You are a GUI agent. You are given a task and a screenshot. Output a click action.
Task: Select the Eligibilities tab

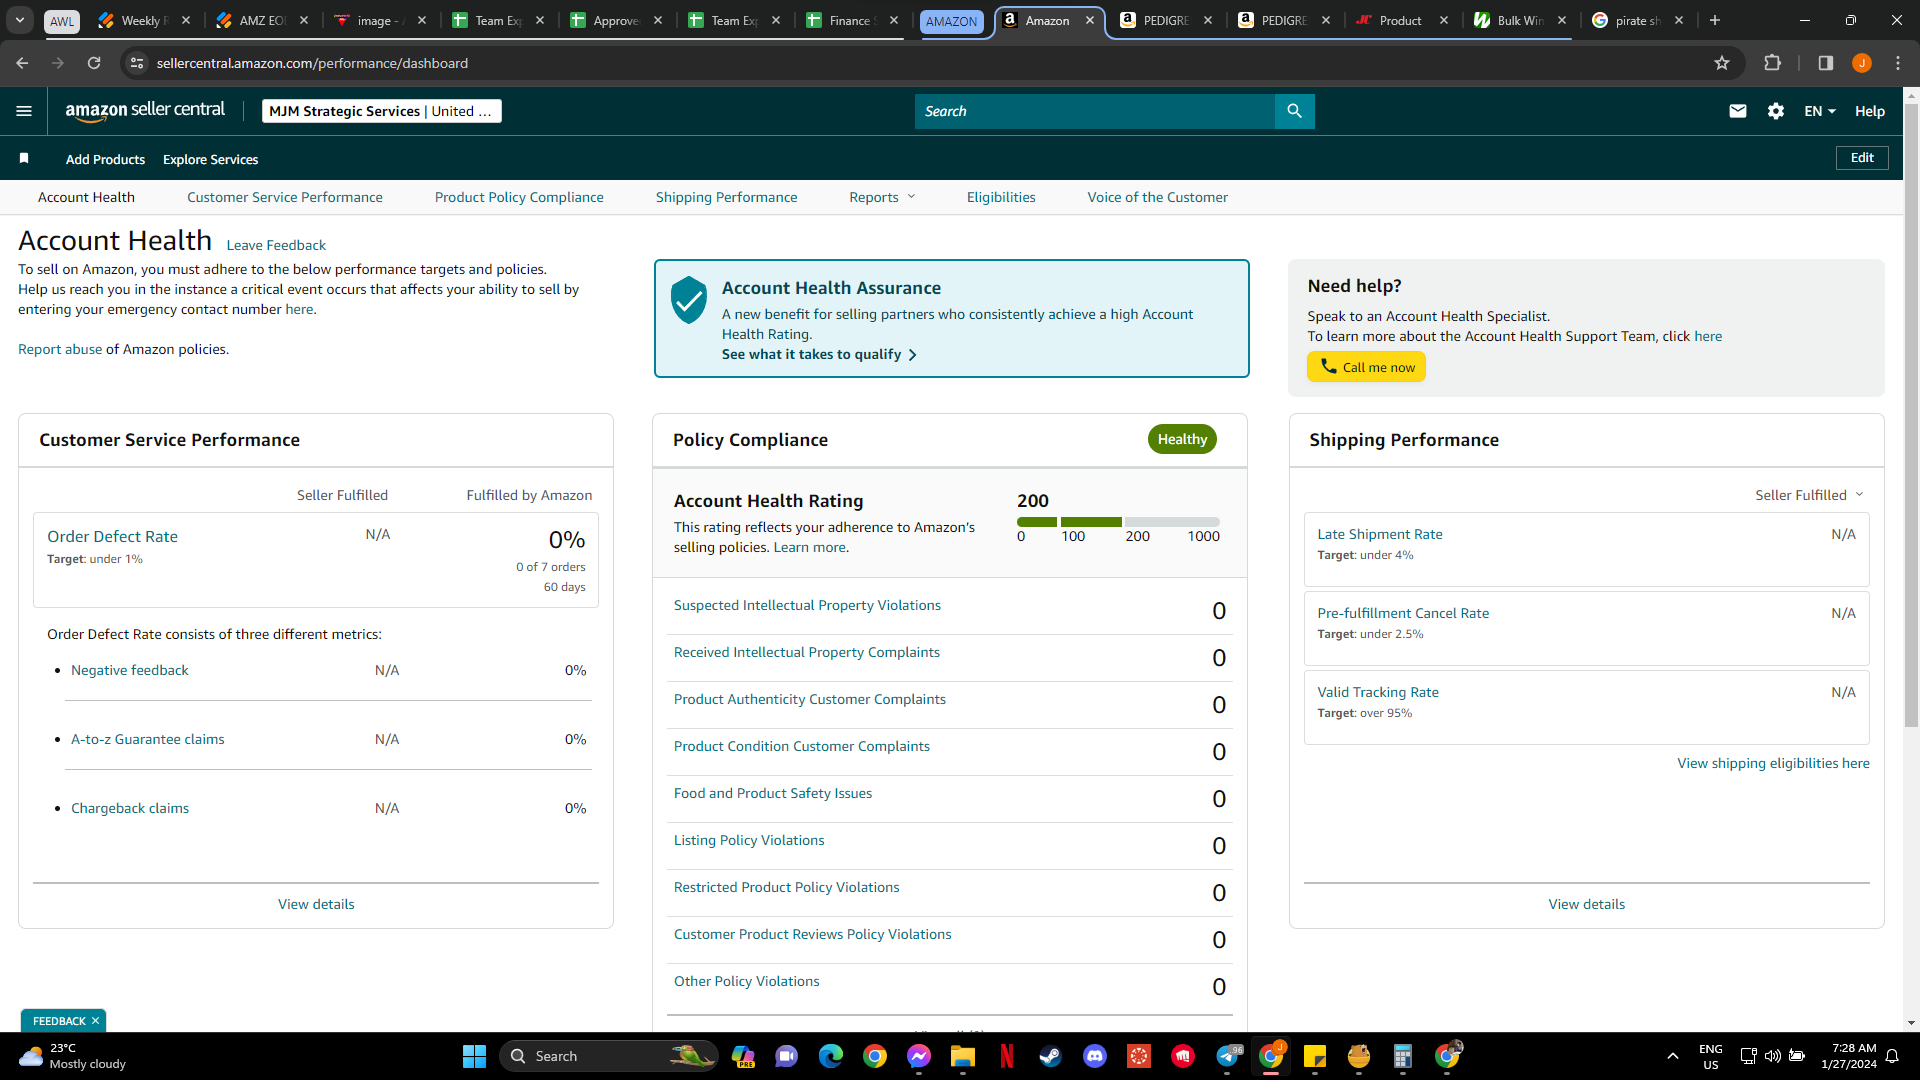1001,197
